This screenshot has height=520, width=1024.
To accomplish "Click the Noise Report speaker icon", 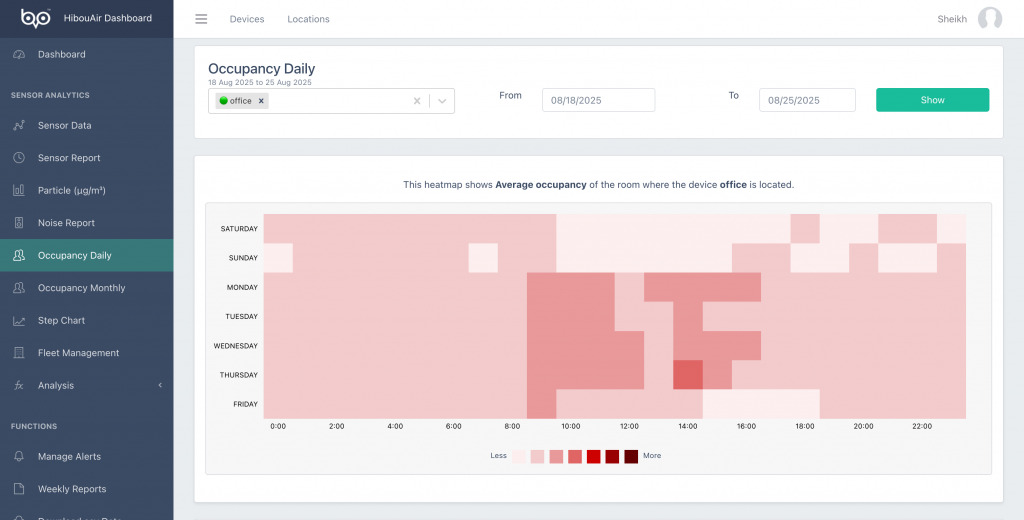I will click(19, 223).
